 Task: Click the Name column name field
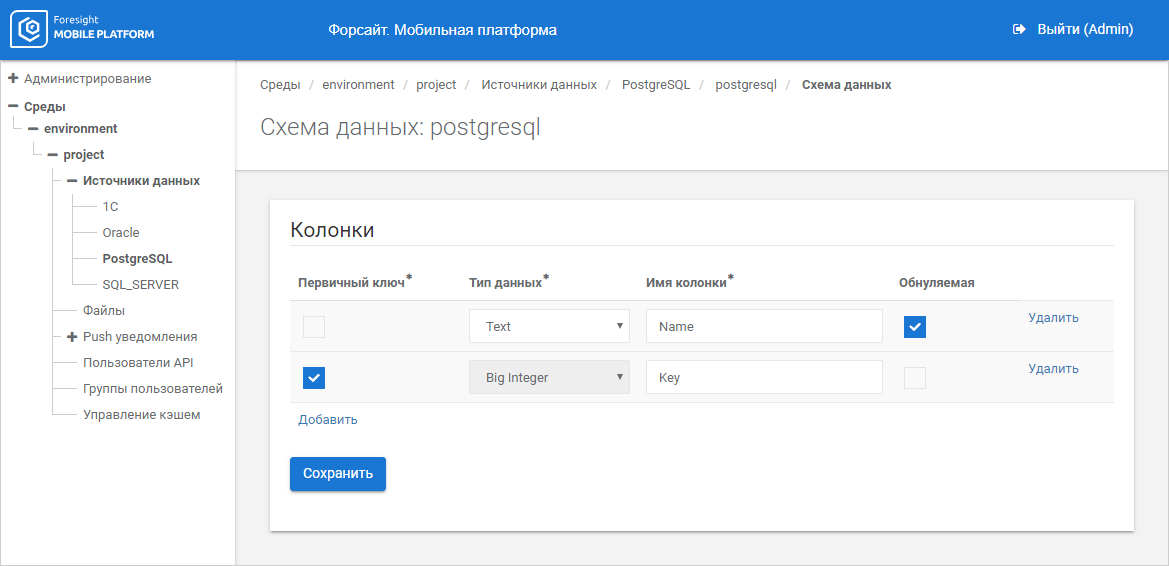point(764,326)
